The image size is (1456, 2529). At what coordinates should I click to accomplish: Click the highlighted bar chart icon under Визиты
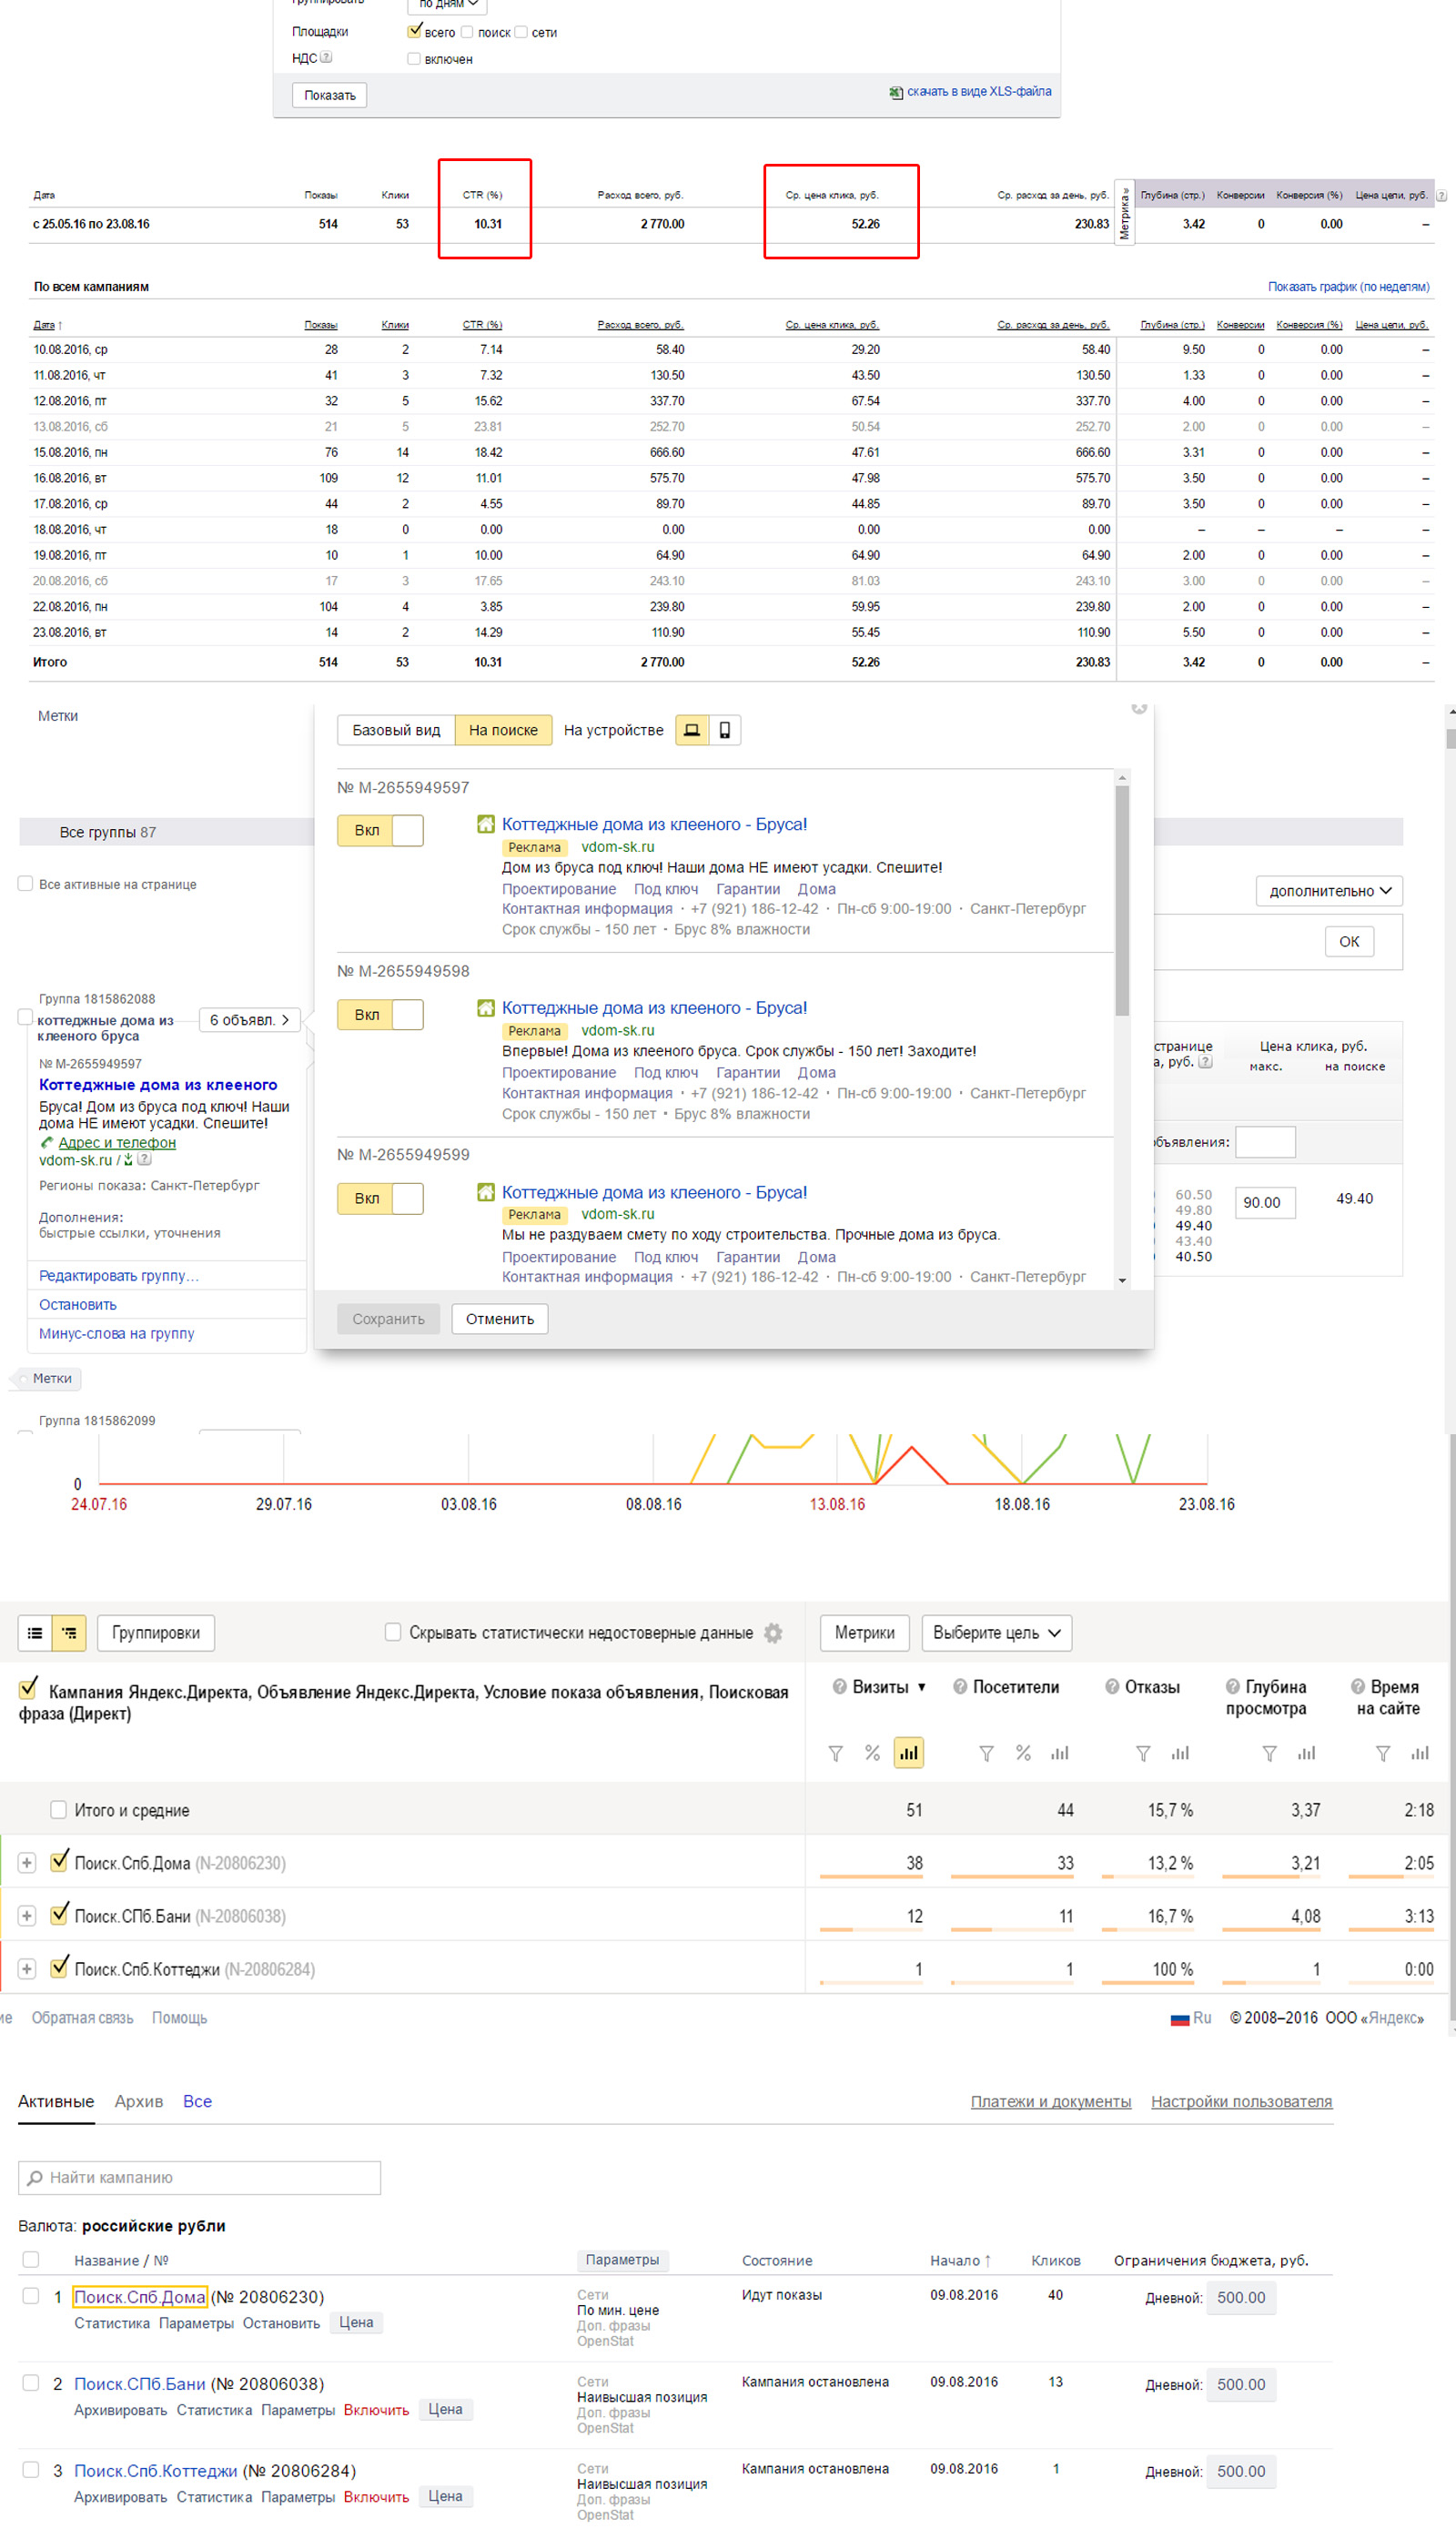click(x=908, y=1753)
